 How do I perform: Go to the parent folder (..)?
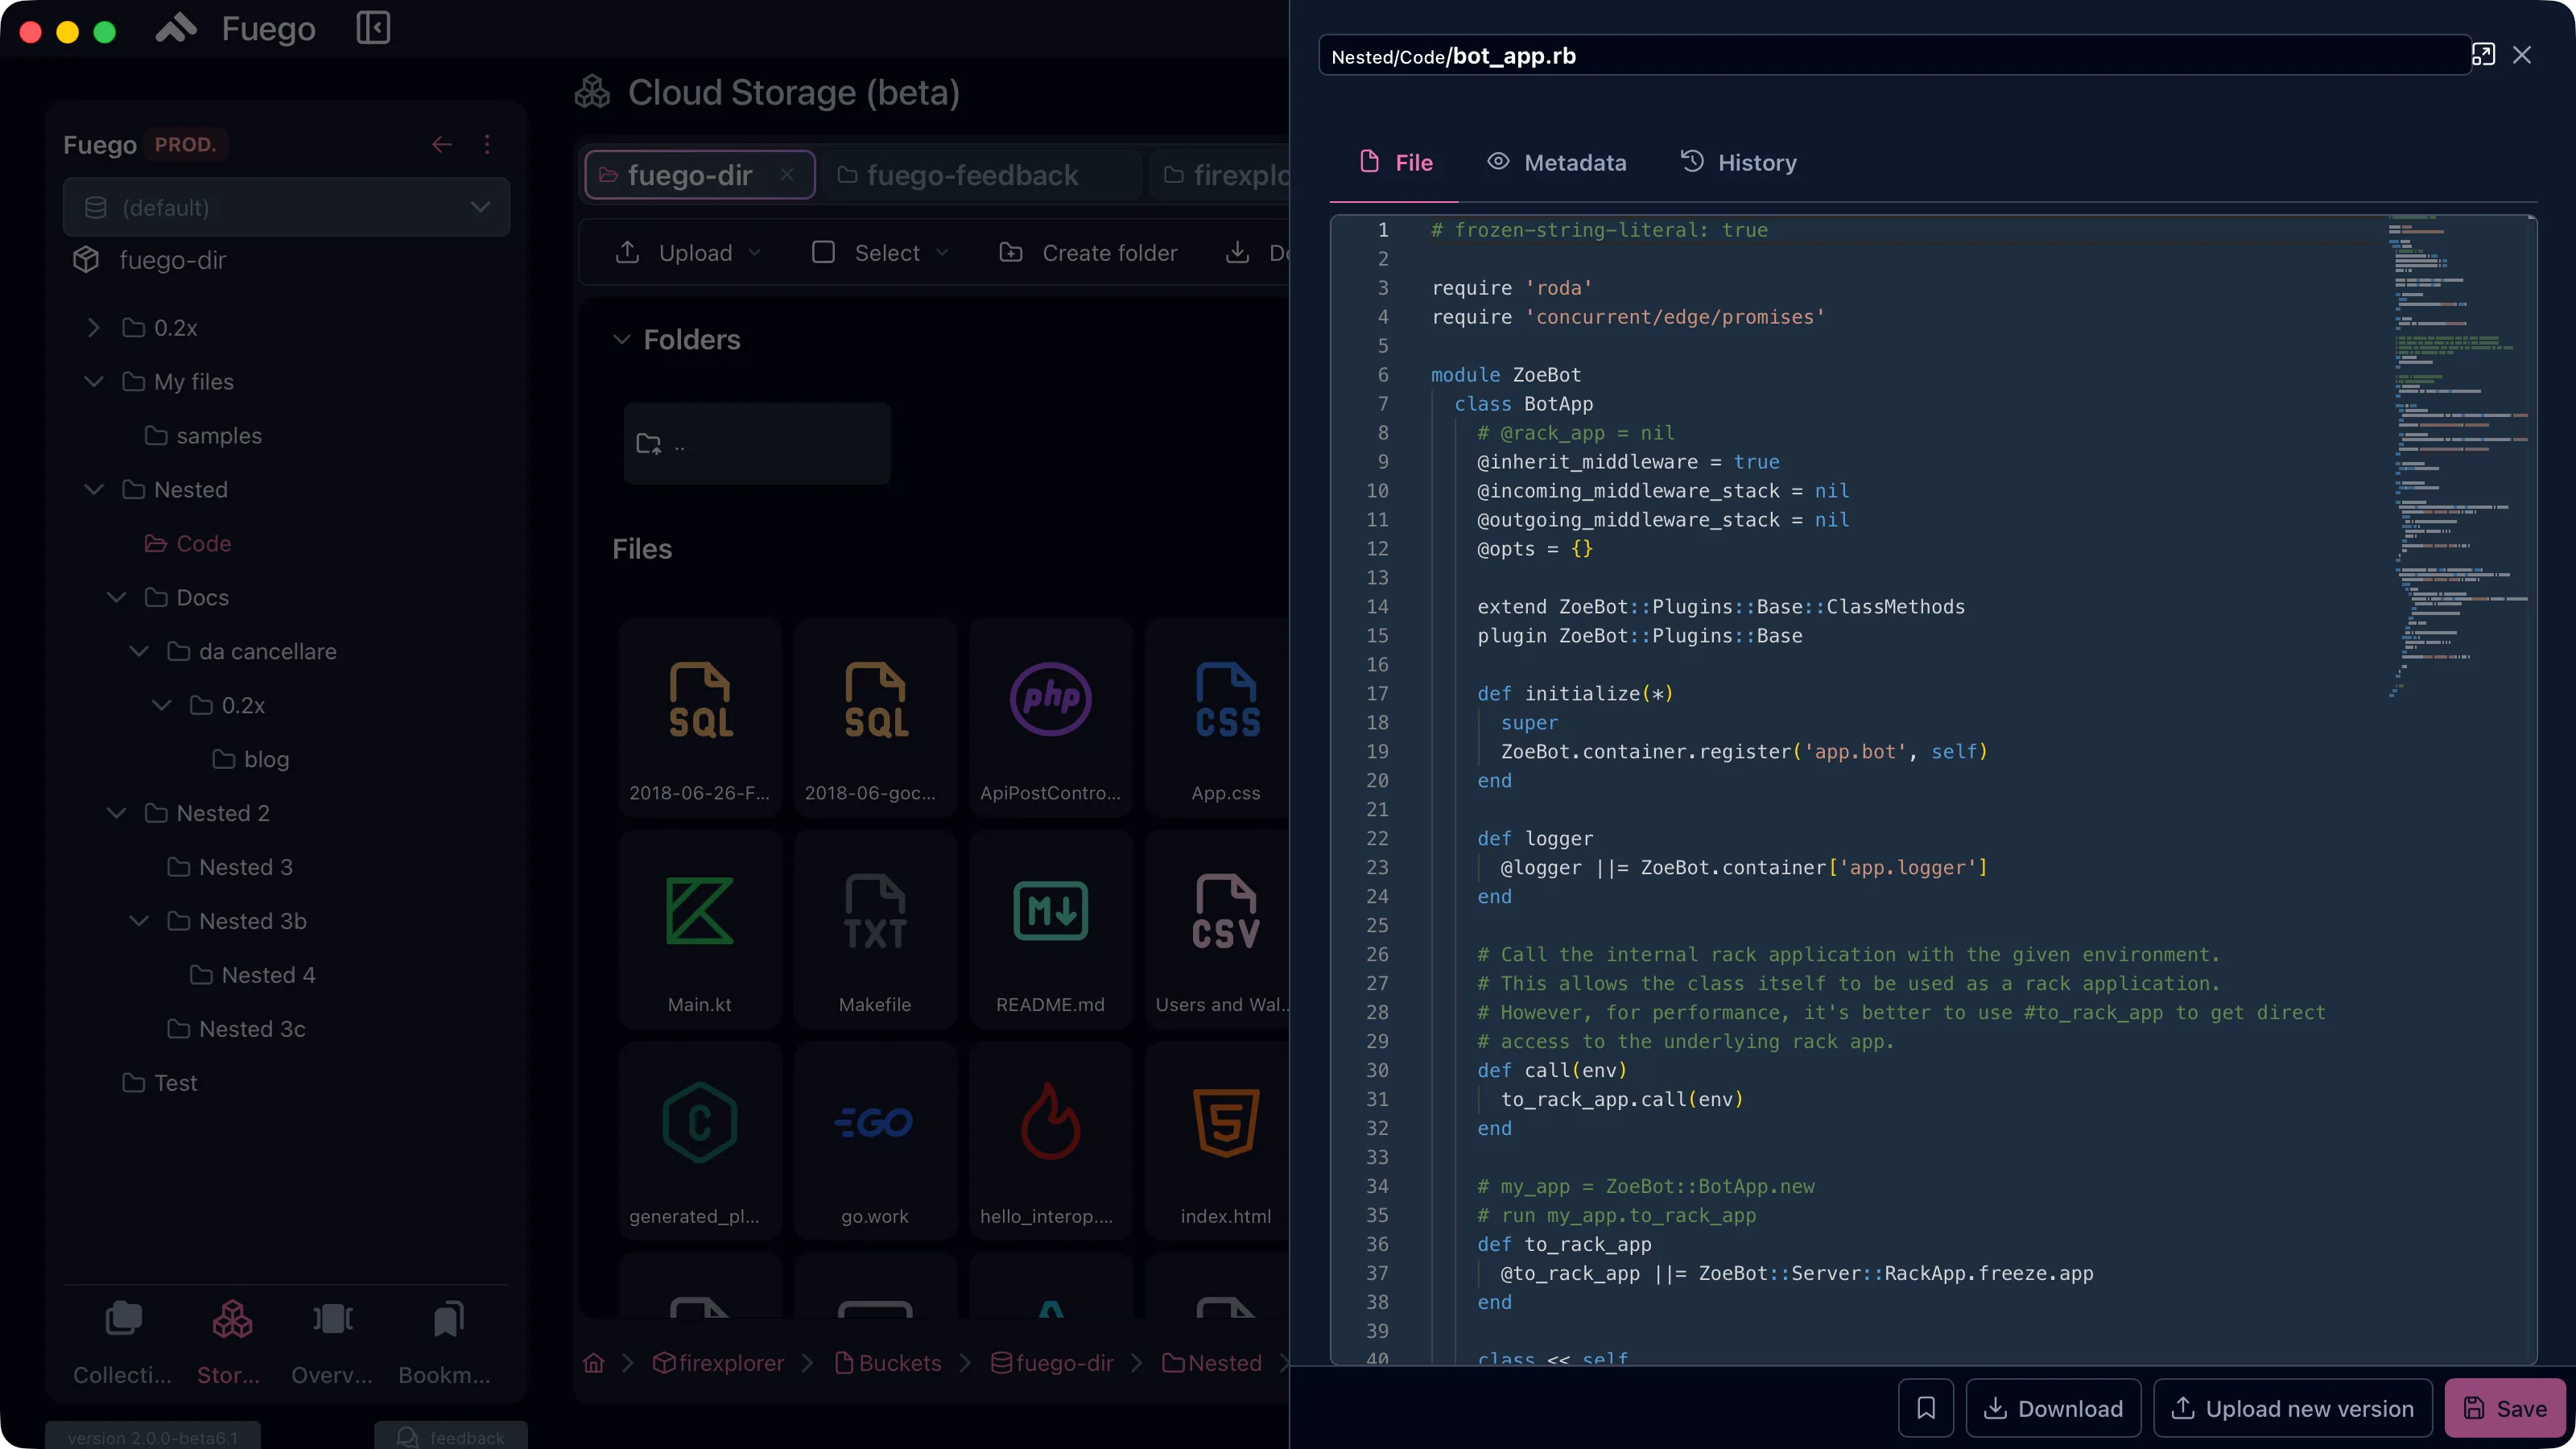tap(757, 444)
